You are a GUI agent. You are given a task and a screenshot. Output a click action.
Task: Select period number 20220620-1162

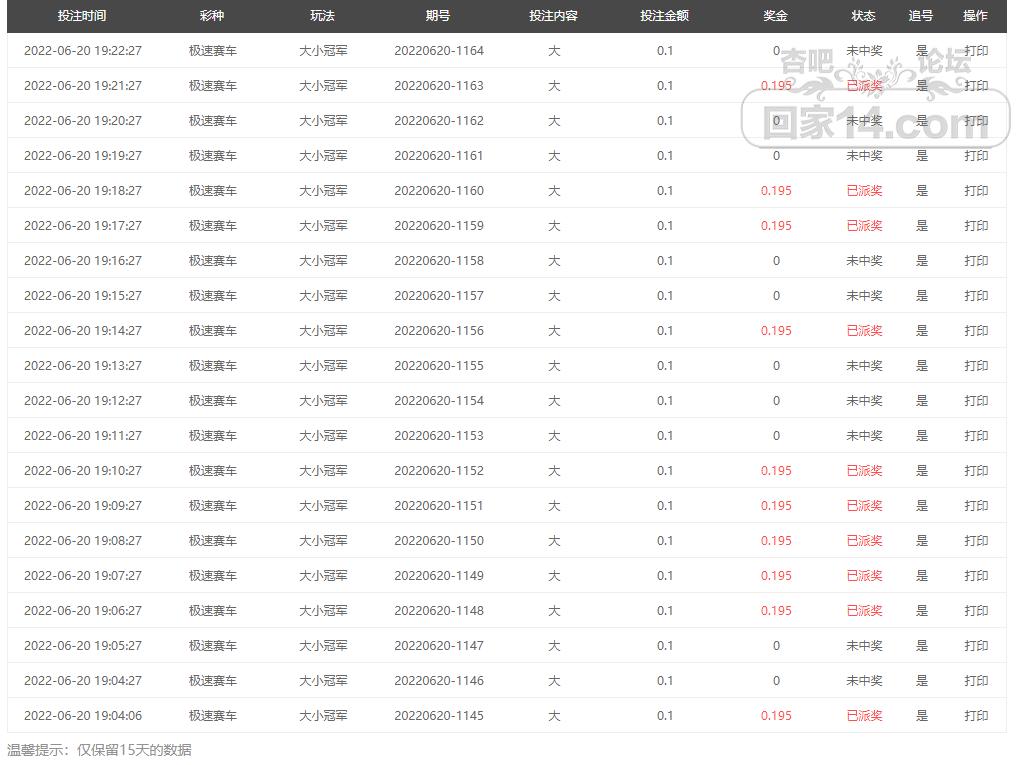click(x=439, y=120)
